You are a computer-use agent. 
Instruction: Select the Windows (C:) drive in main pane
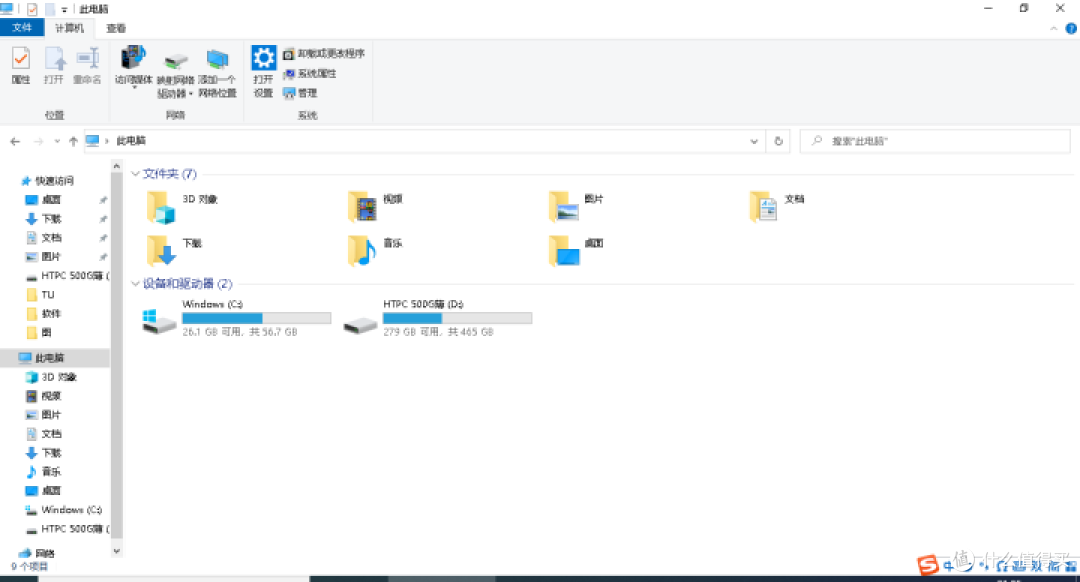[237, 318]
